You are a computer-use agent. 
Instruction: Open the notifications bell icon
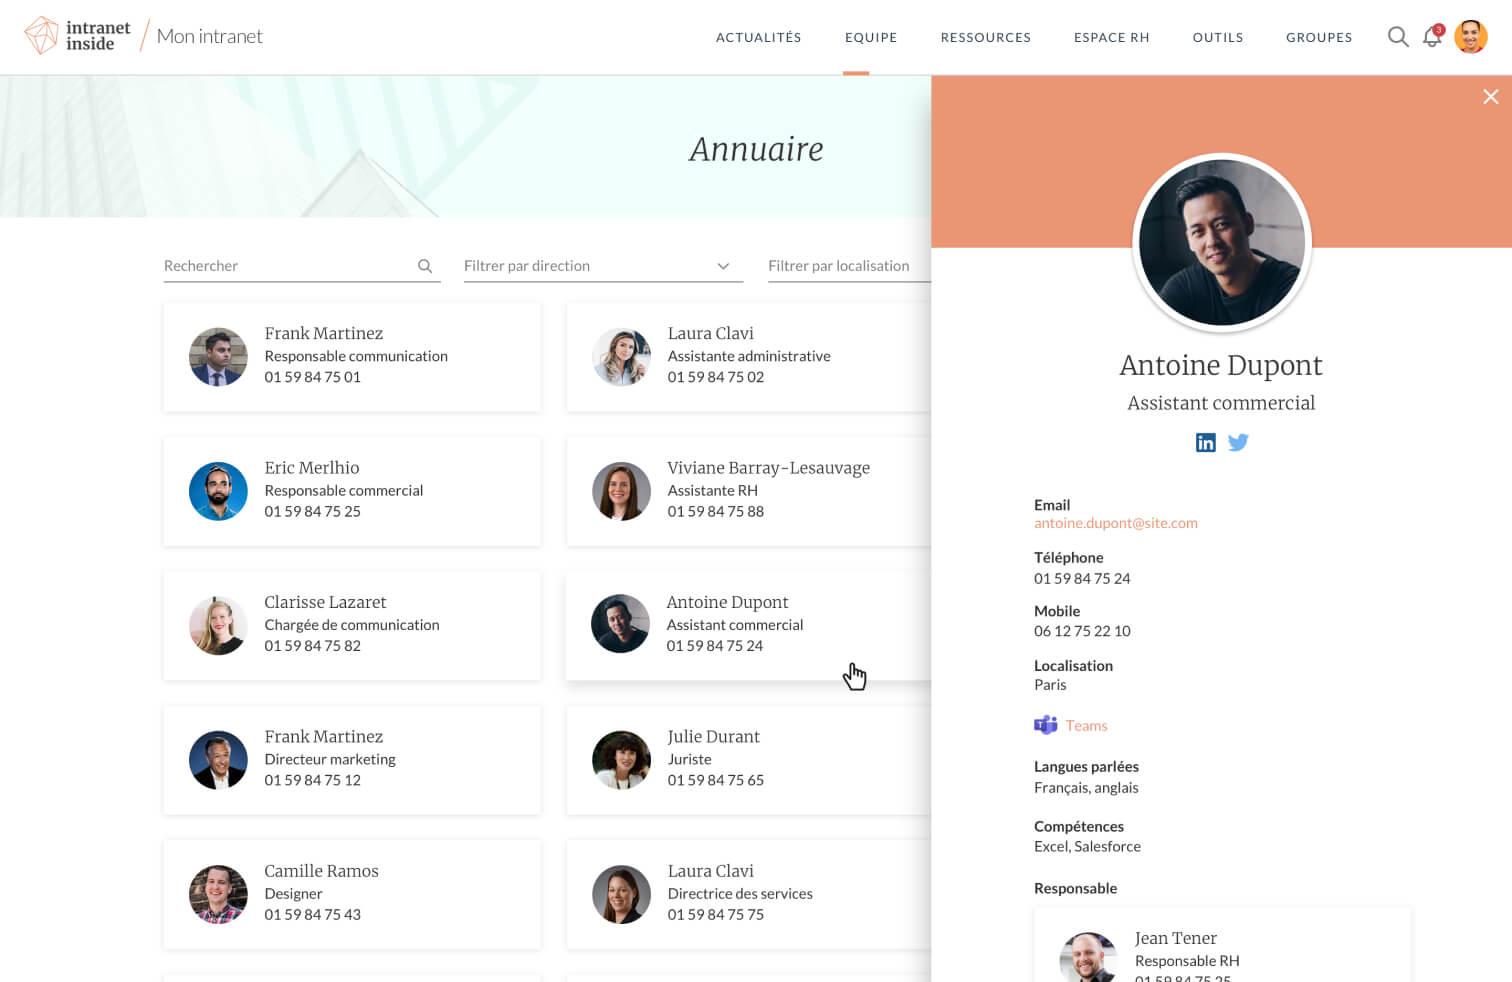coord(1433,37)
